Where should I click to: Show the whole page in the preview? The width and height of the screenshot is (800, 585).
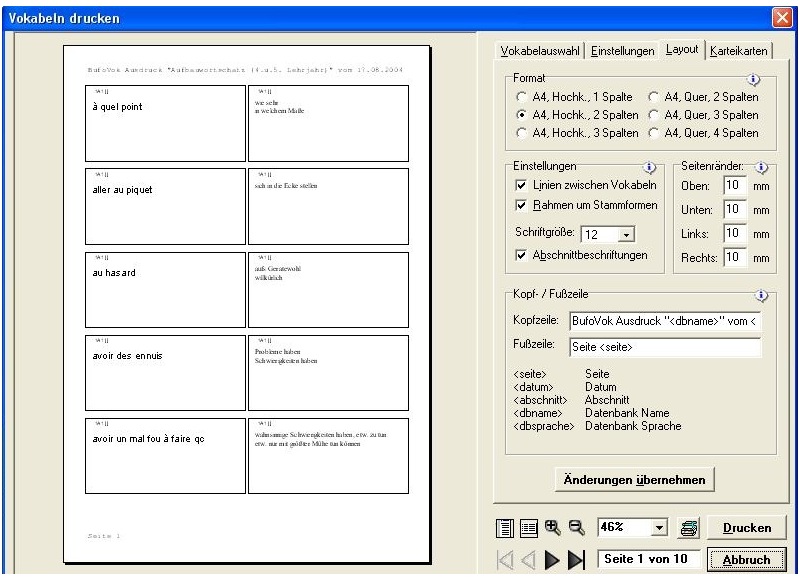coord(505,528)
